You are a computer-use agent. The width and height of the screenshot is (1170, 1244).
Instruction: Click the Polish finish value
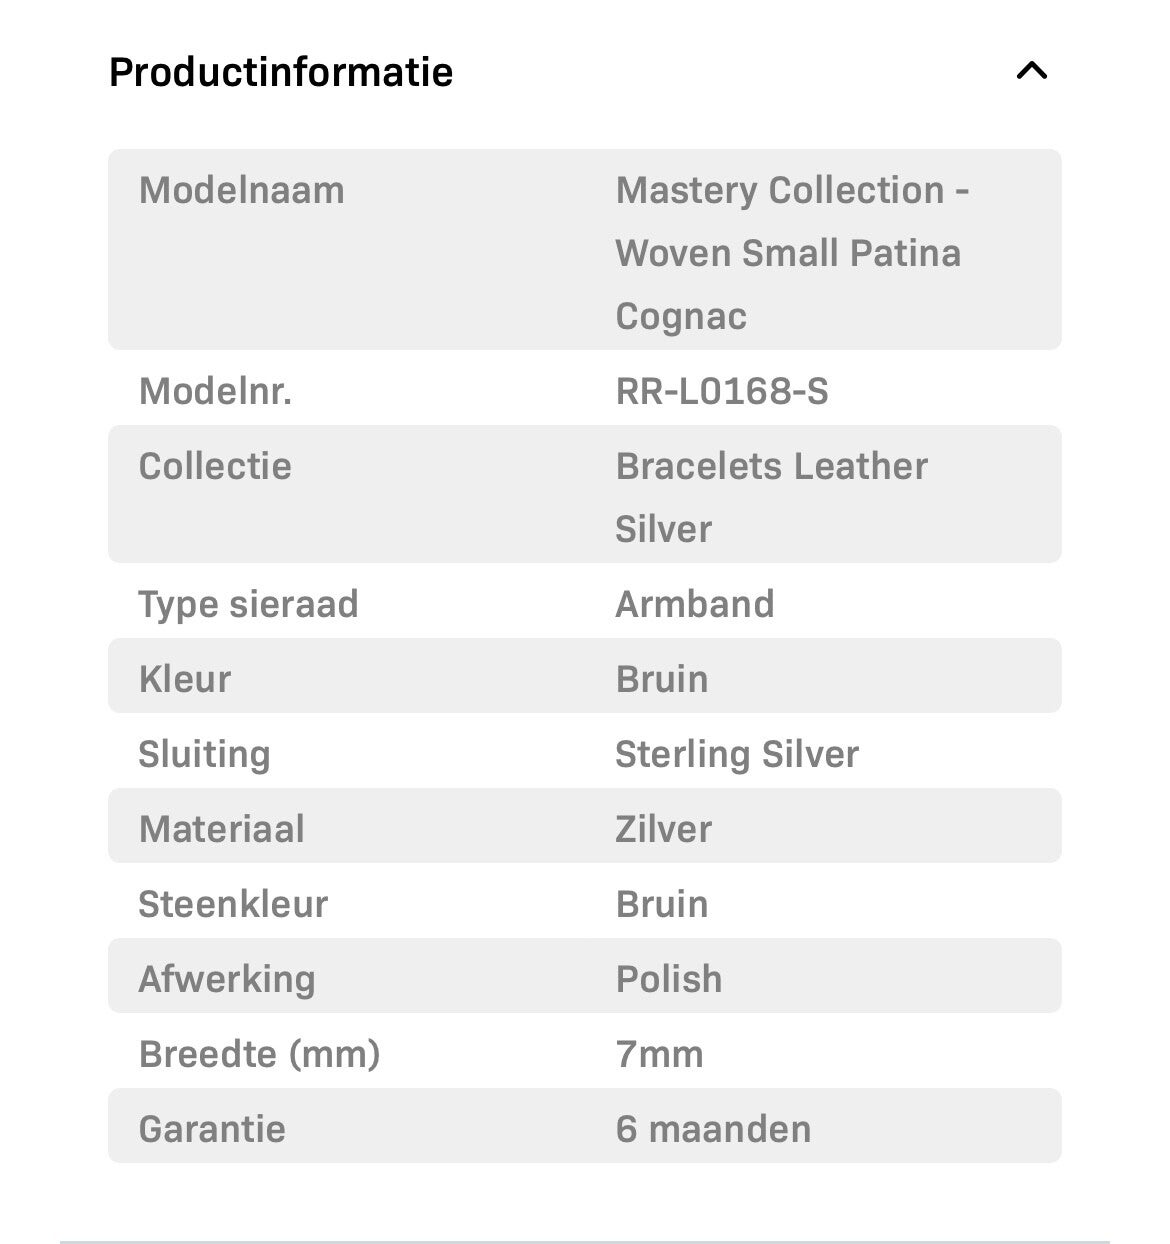pos(669,979)
